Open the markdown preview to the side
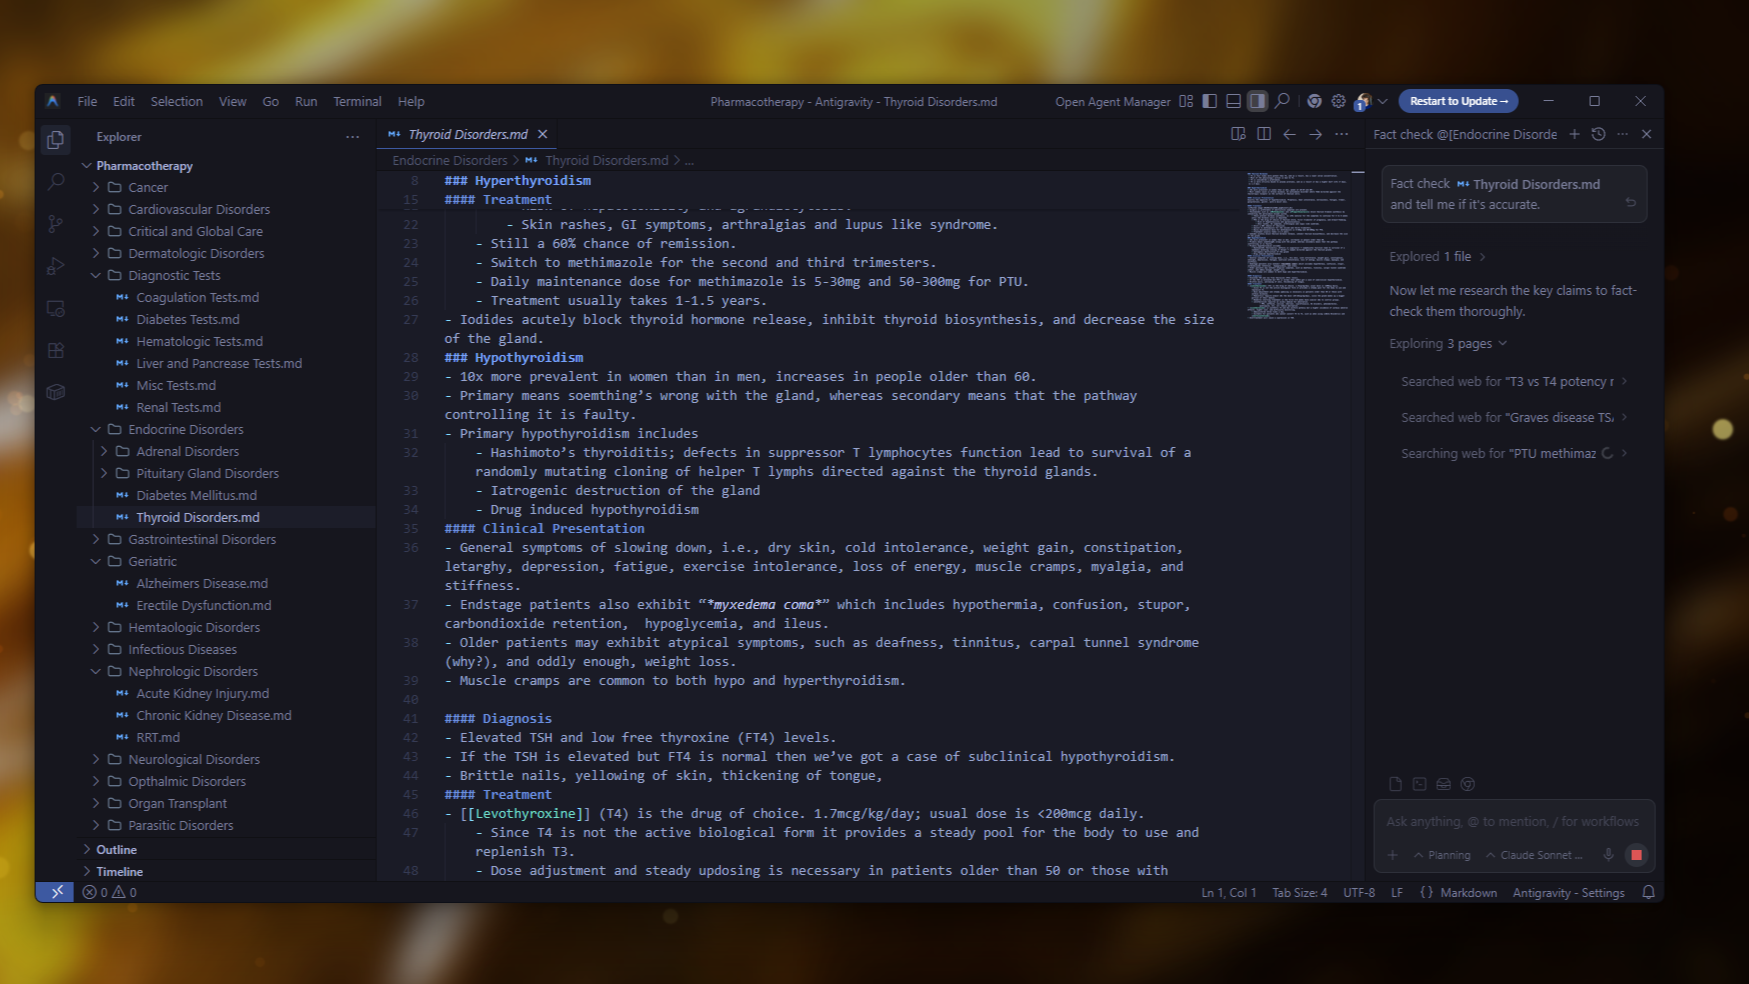Image resolution: width=1749 pixels, height=984 pixels. click(1238, 134)
